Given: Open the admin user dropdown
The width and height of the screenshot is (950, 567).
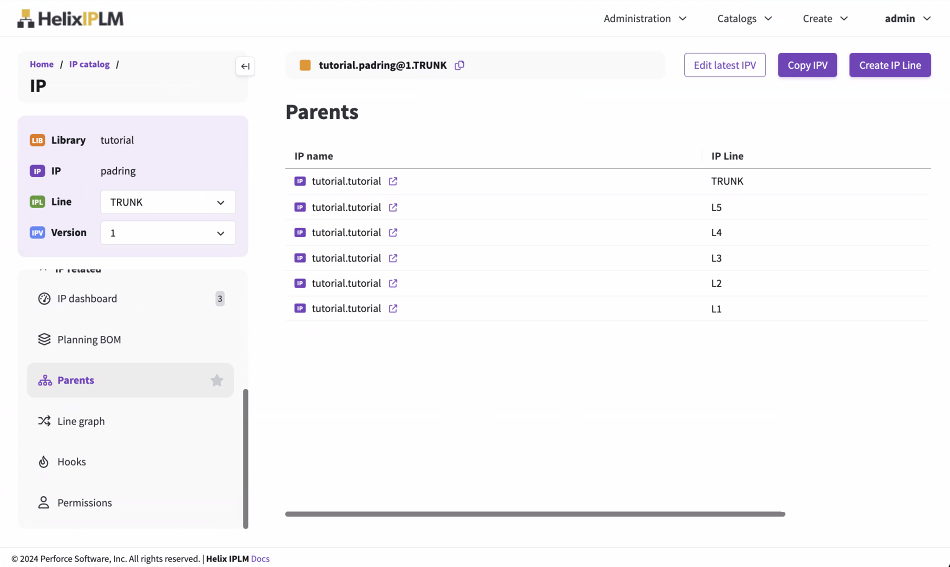Looking at the screenshot, I should 907,18.
